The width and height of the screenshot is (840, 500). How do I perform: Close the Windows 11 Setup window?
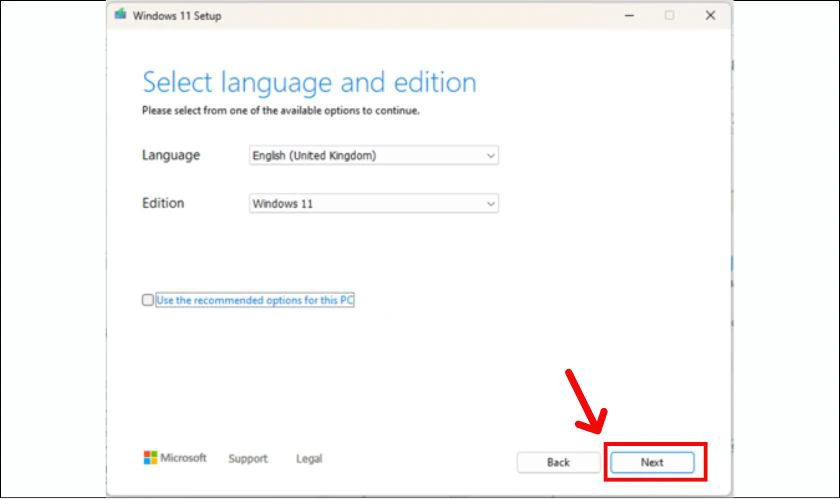click(710, 16)
